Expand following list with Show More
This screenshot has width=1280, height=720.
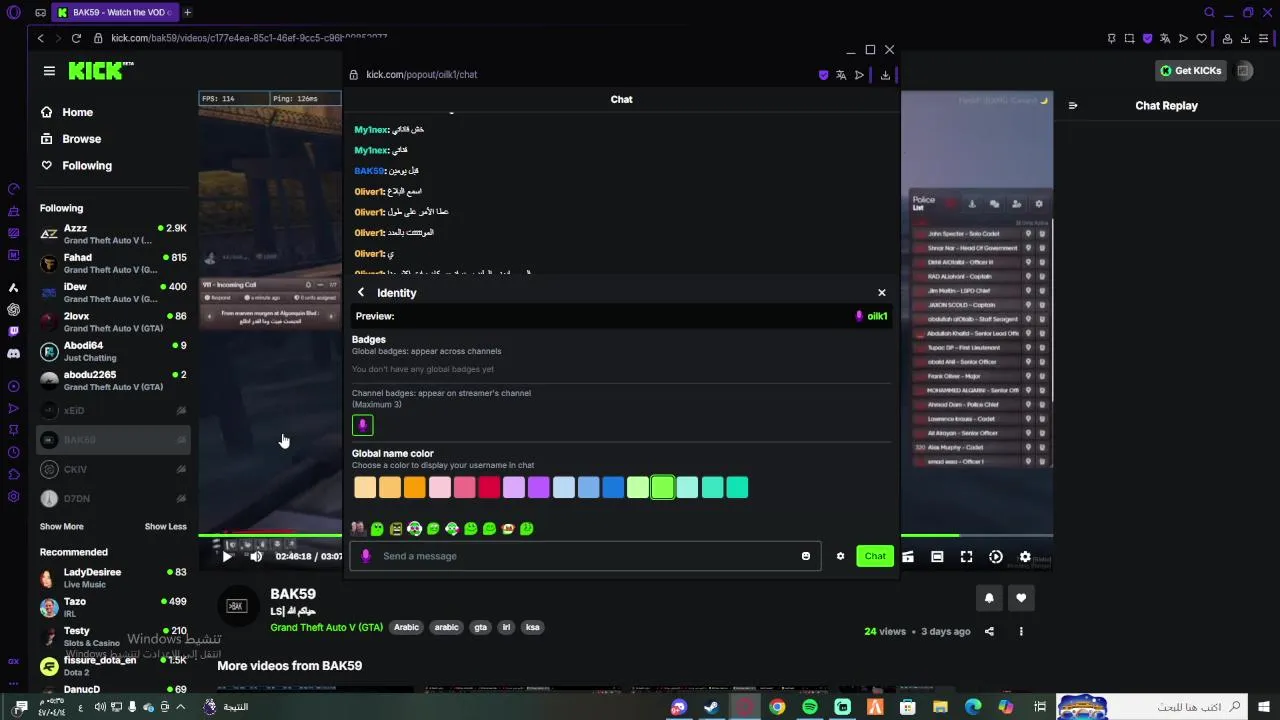tap(61, 526)
